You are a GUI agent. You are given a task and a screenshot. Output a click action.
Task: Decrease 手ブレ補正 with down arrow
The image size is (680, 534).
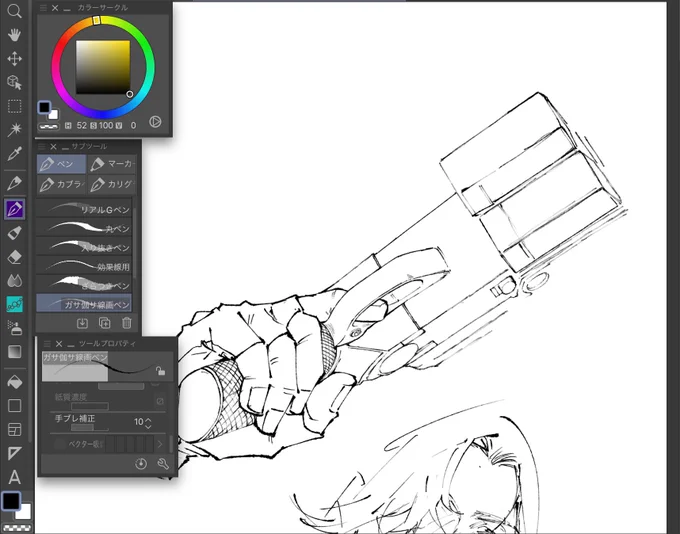coord(148,426)
